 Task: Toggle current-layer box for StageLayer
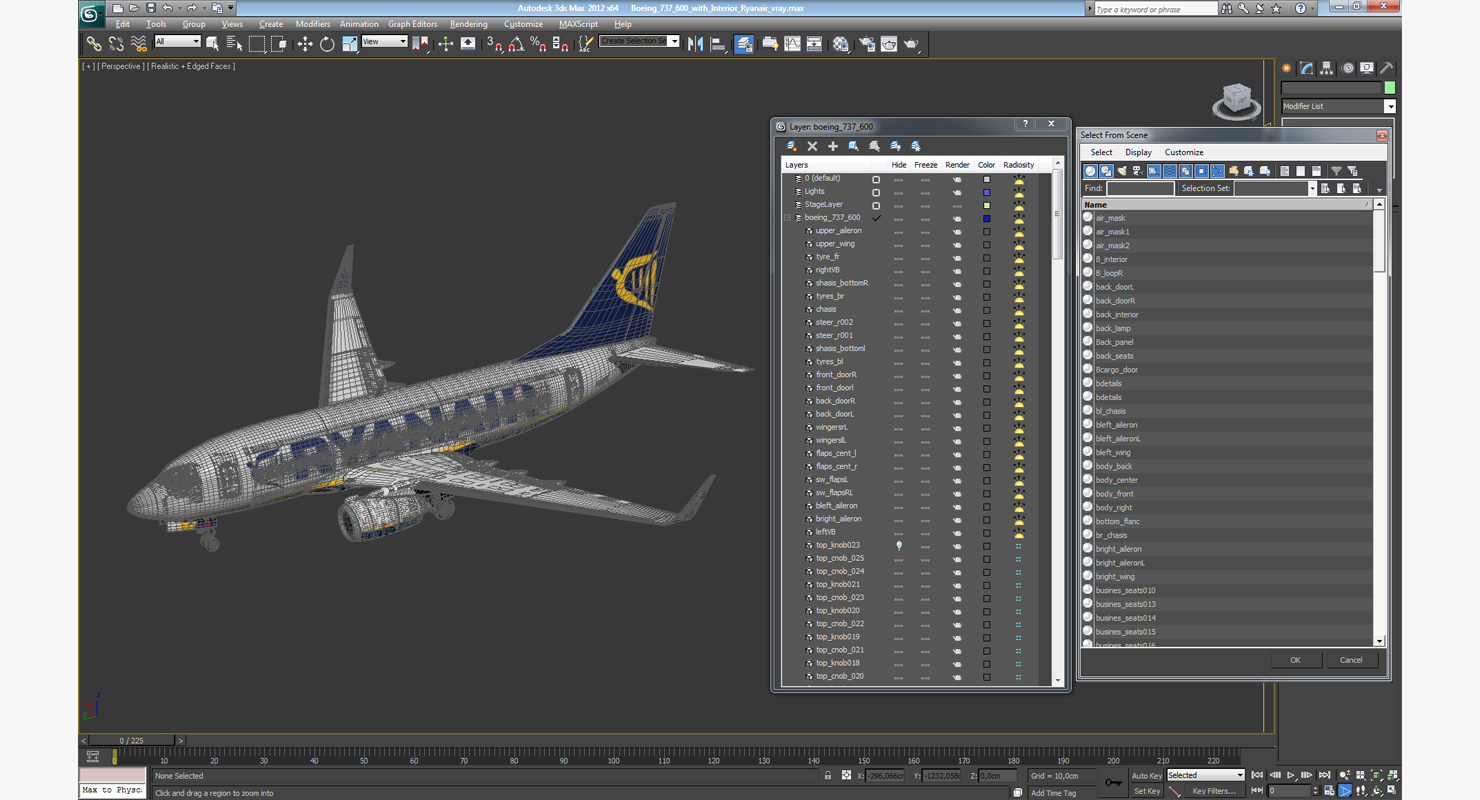coord(876,205)
